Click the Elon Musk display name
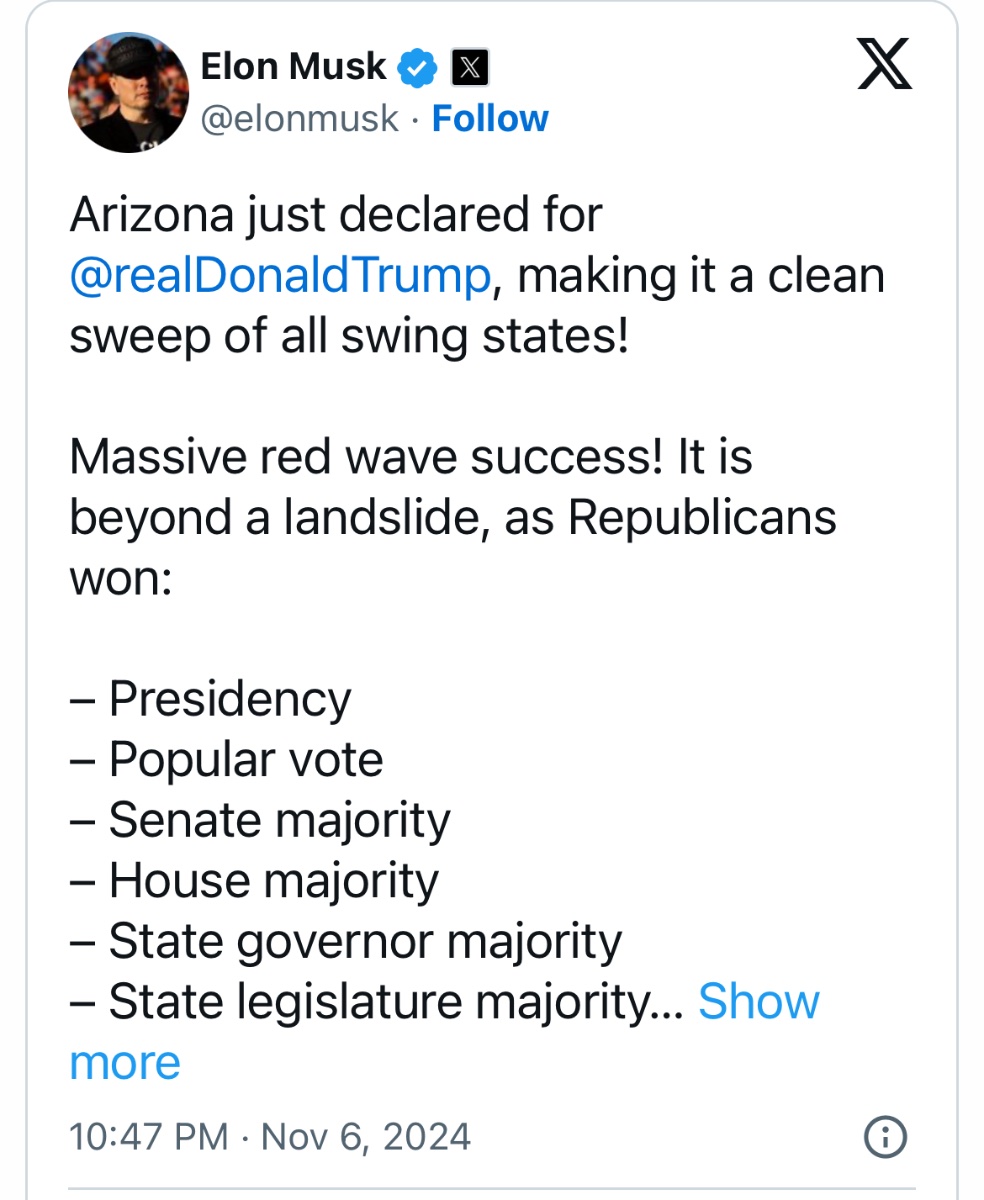This screenshot has width=984, height=1200. [293, 67]
